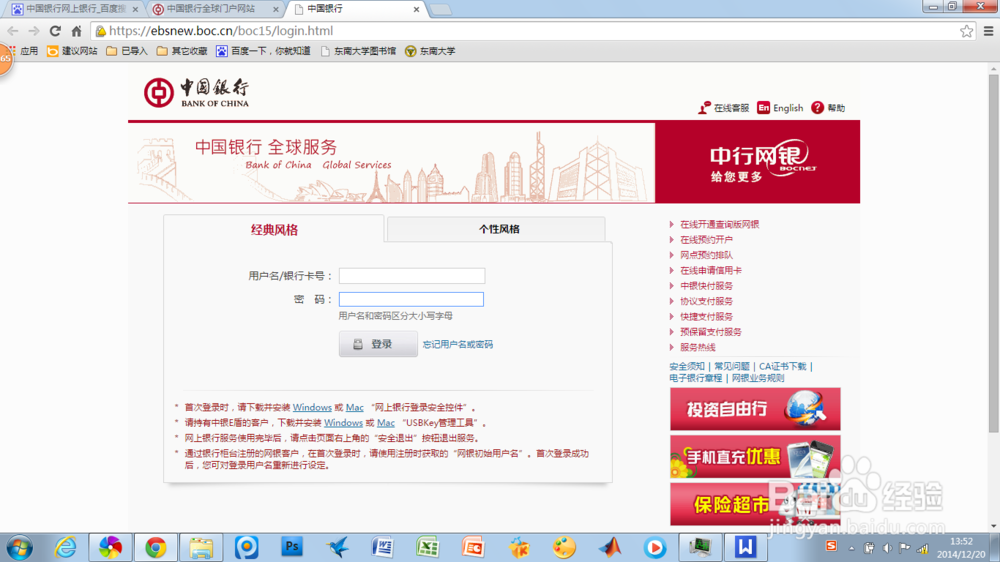The width and height of the screenshot is (1000, 562).
Task: Open 预保留支付服务 link
Action: [x=710, y=332]
